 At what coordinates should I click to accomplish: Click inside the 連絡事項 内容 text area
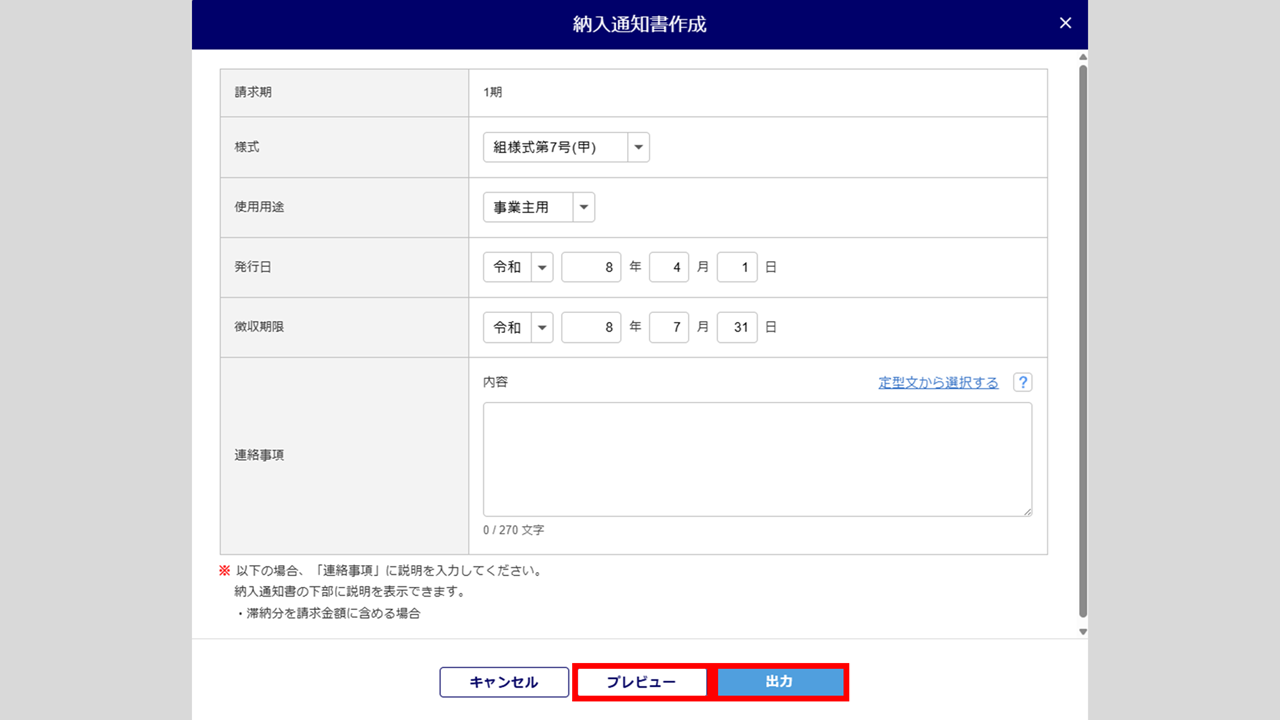(x=757, y=459)
